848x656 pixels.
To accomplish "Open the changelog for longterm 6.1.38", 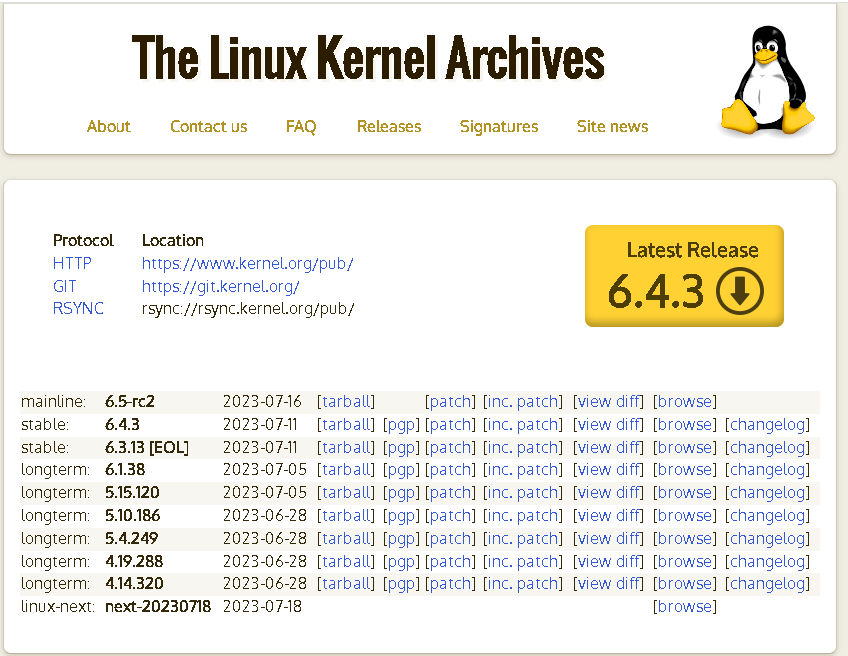I will [x=767, y=470].
